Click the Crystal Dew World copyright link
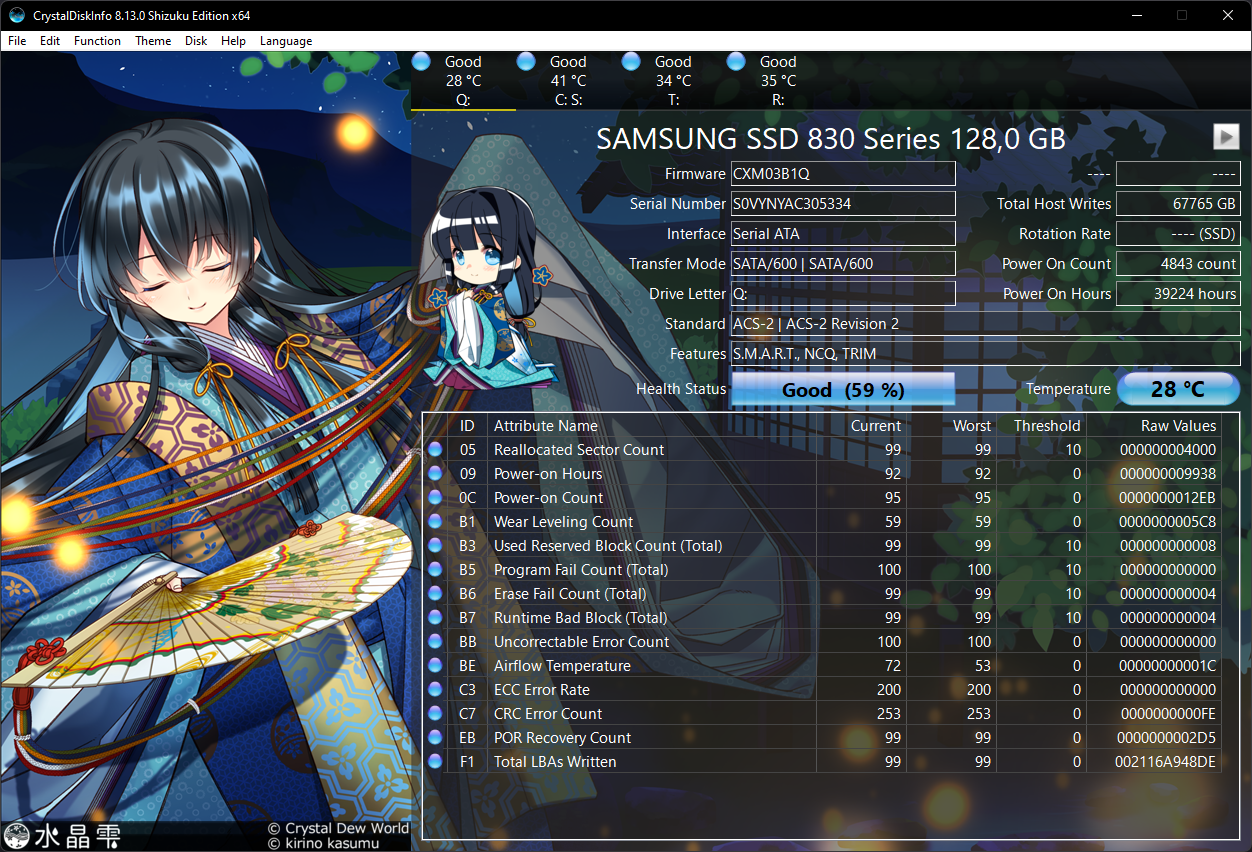This screenshot has width=1252, height=852. 338,828
